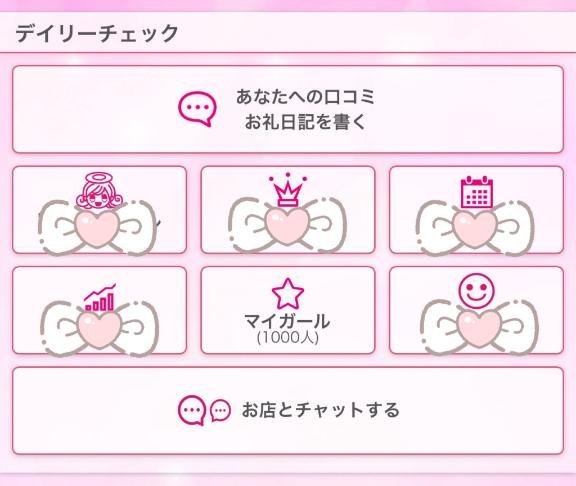576x486 pixels.
Task: Select the crown ranking icon
Action: coord(288,190)
